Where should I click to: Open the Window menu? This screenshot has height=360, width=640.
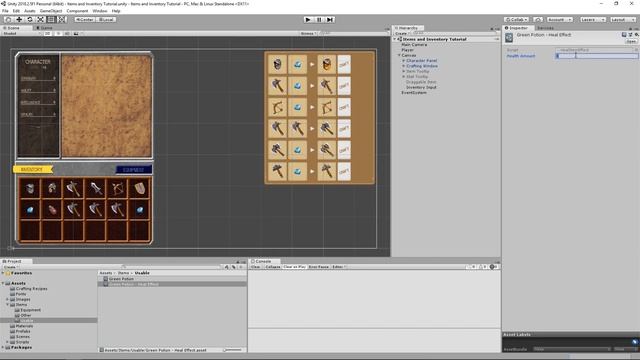coord(100,11)
